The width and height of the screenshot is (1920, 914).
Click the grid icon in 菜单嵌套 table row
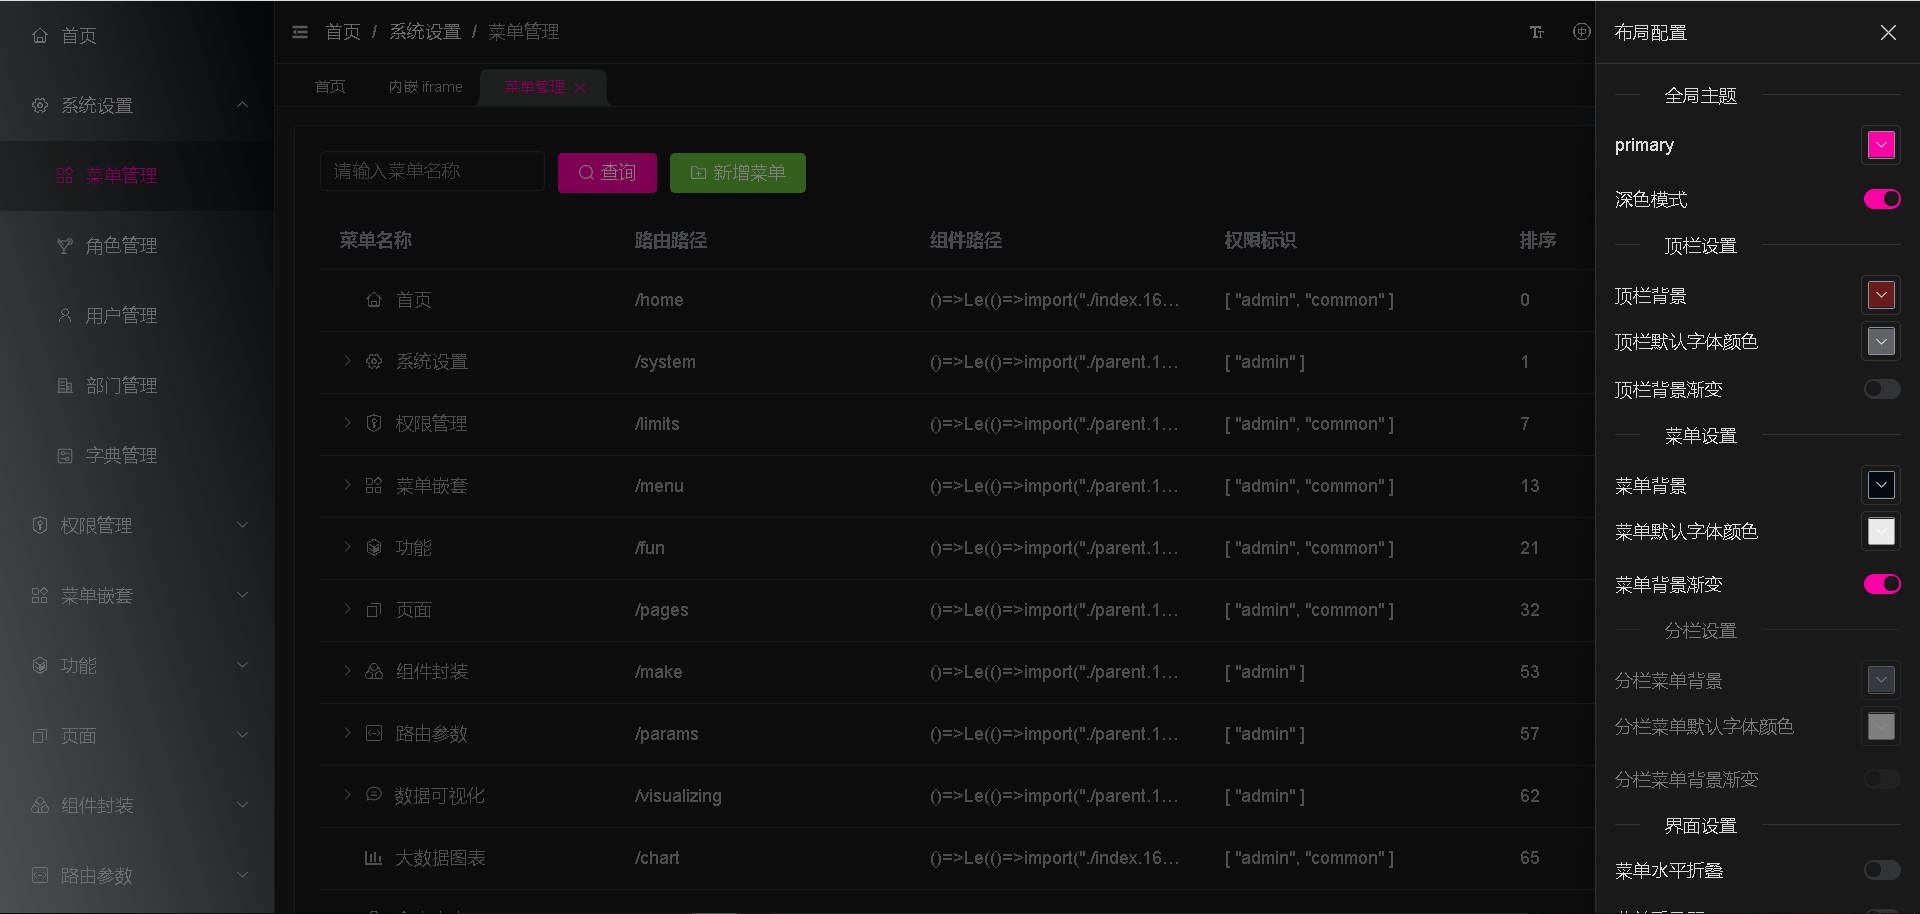click(374, 485)
